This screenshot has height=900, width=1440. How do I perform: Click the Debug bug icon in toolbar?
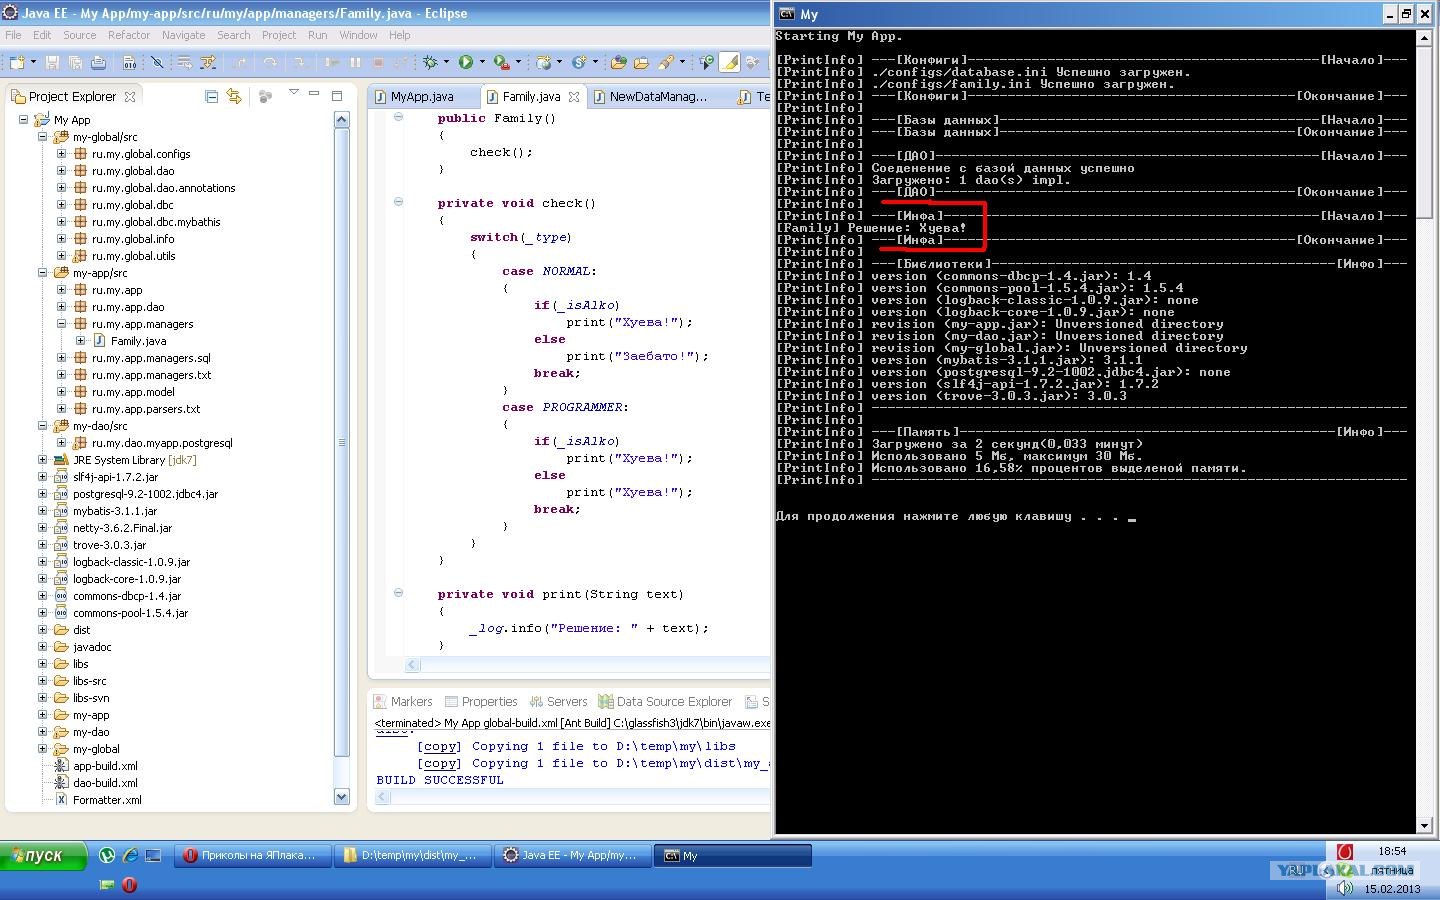[430, 62]
